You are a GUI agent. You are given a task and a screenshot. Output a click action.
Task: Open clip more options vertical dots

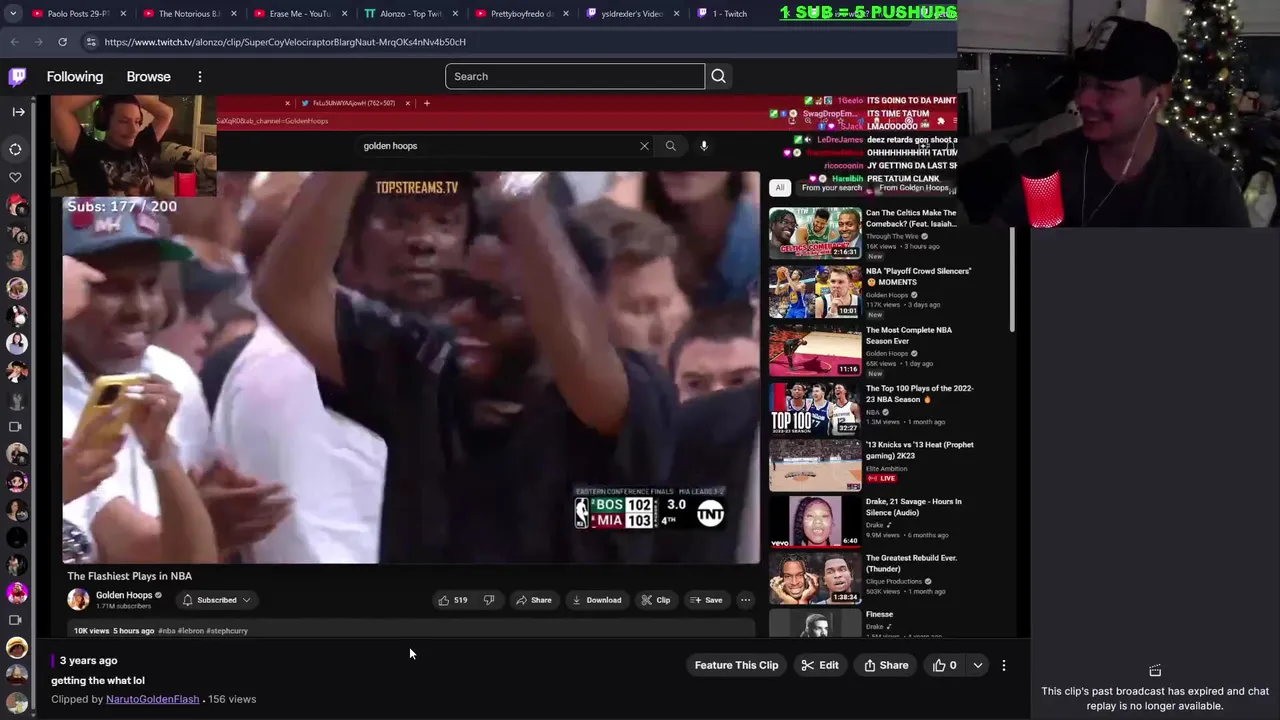pos(1004,665)
